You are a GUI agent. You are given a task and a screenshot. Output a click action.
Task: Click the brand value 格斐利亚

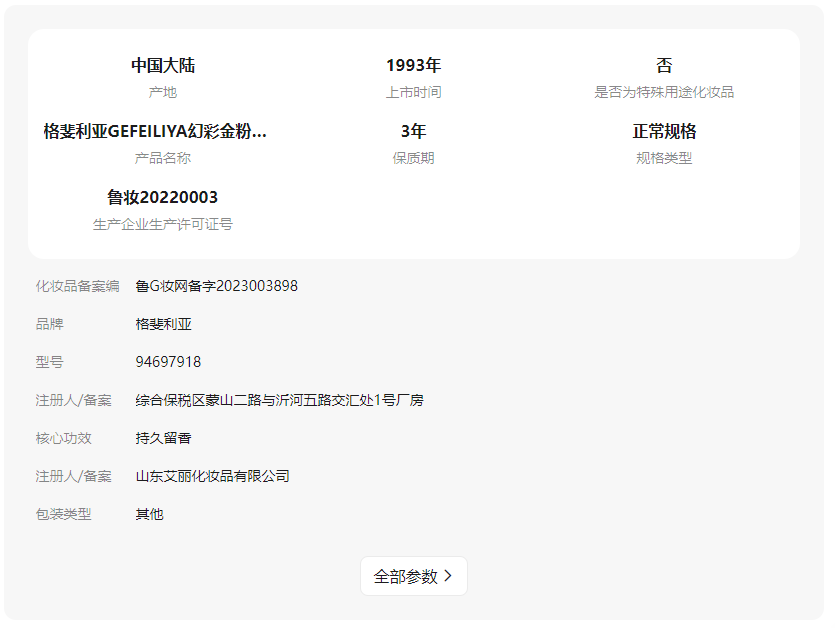click(x=164, y=324)
